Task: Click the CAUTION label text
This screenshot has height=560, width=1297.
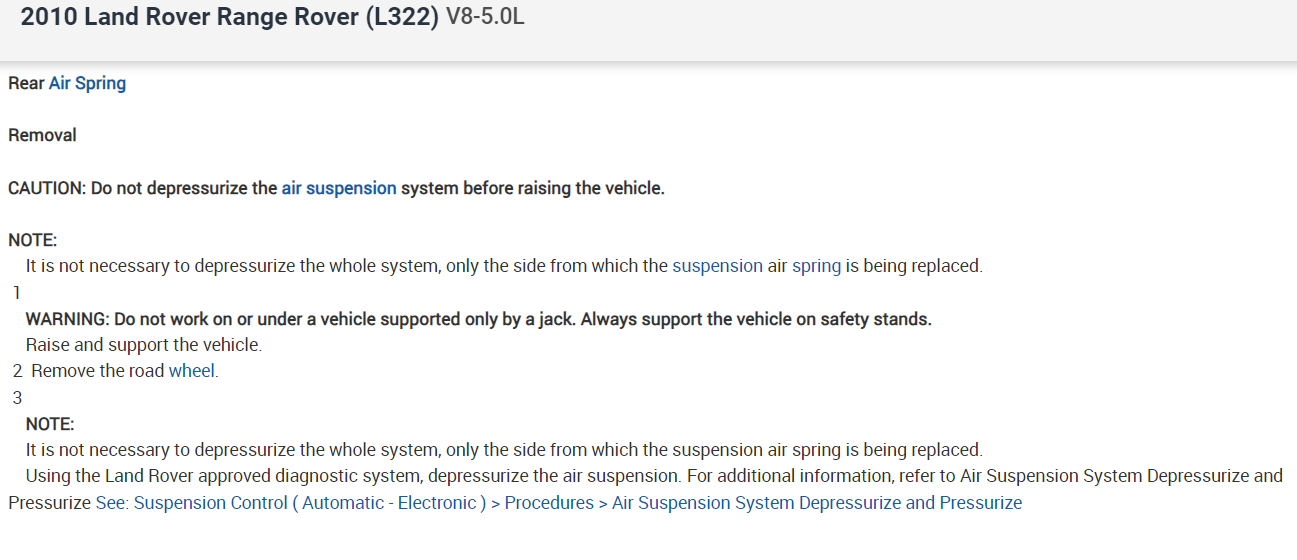Action: point(47,188)
